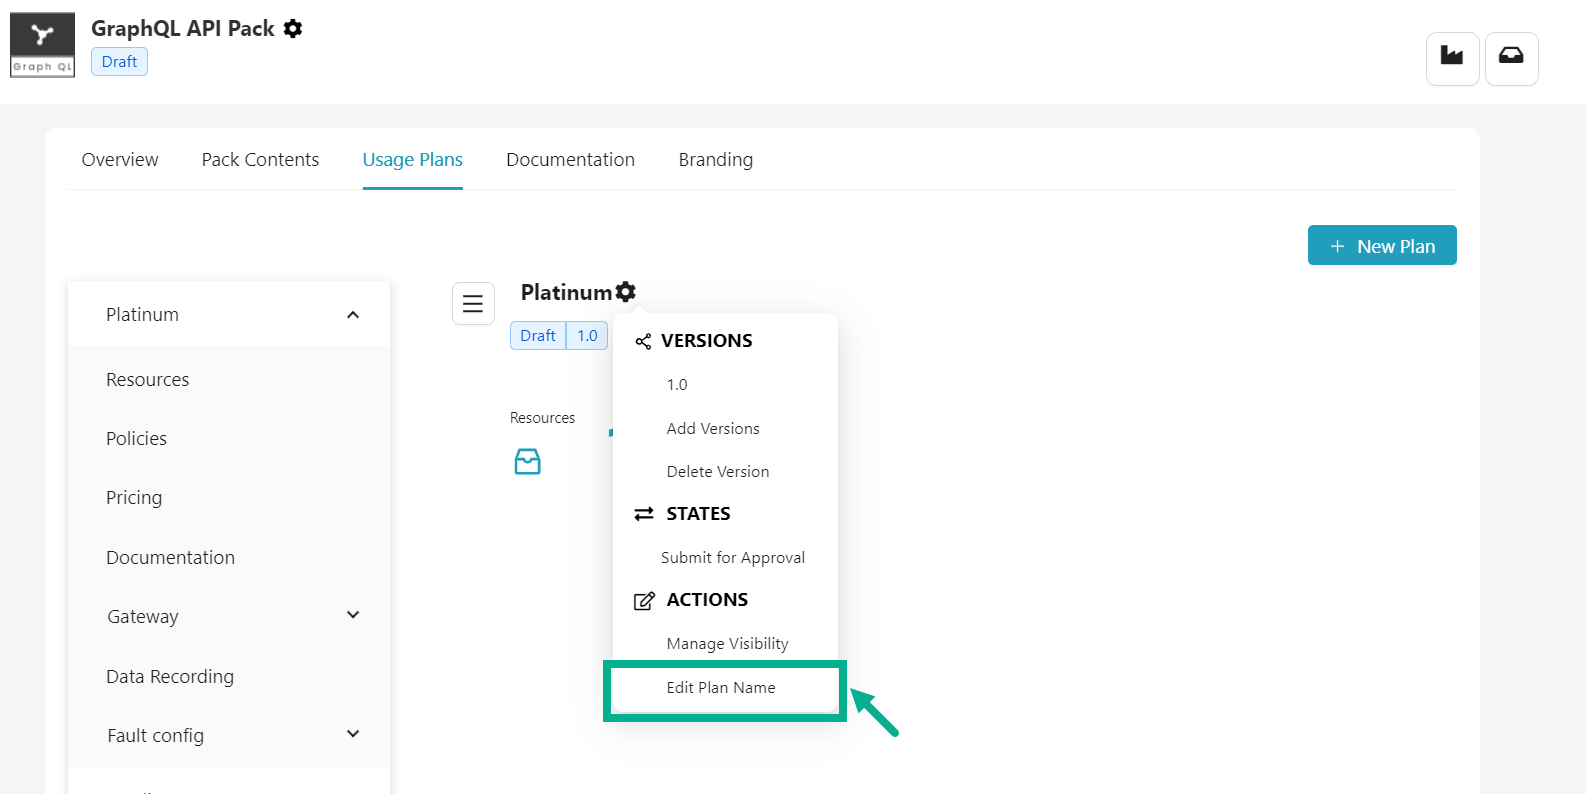Open the Branding tab
The image size is (1586, 794).
(715, 160)
